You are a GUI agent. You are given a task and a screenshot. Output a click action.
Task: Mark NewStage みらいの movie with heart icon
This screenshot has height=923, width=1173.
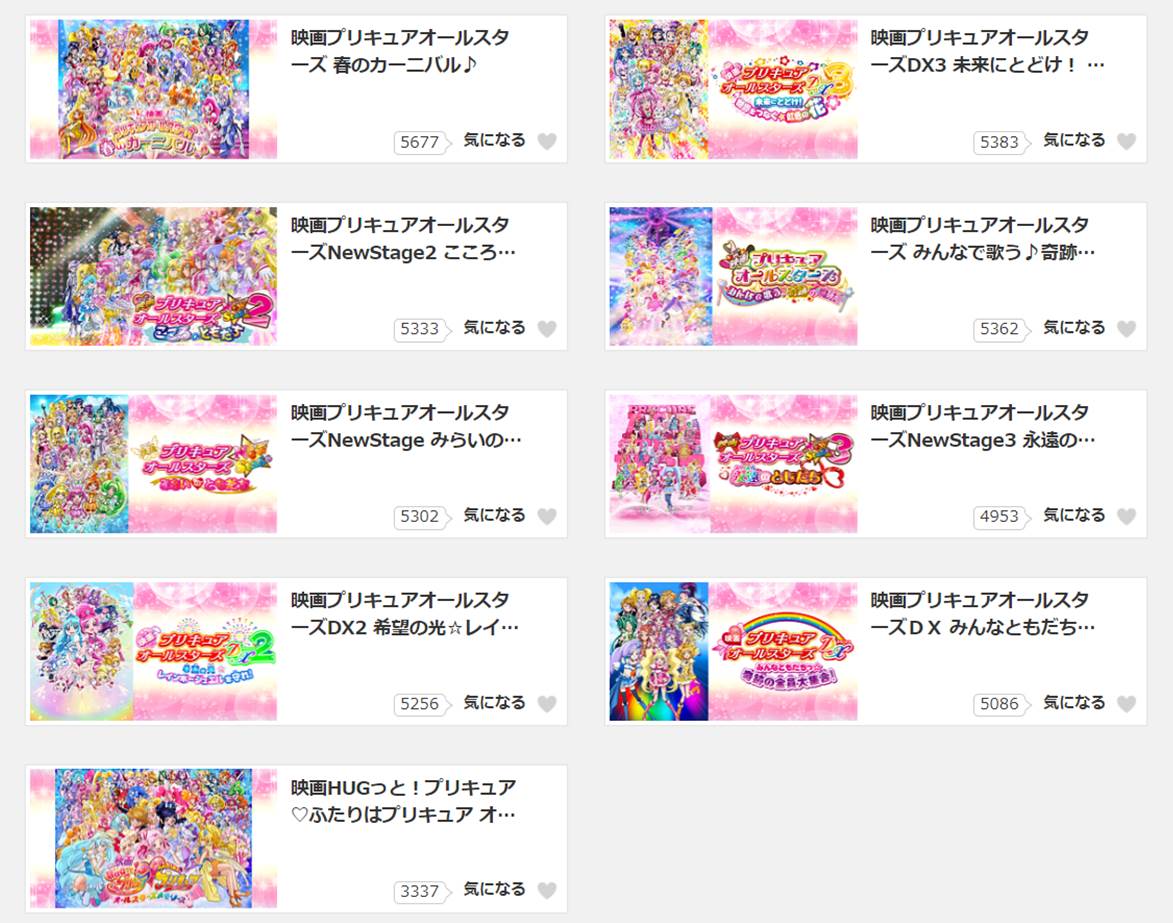click(x=547, y=516)
